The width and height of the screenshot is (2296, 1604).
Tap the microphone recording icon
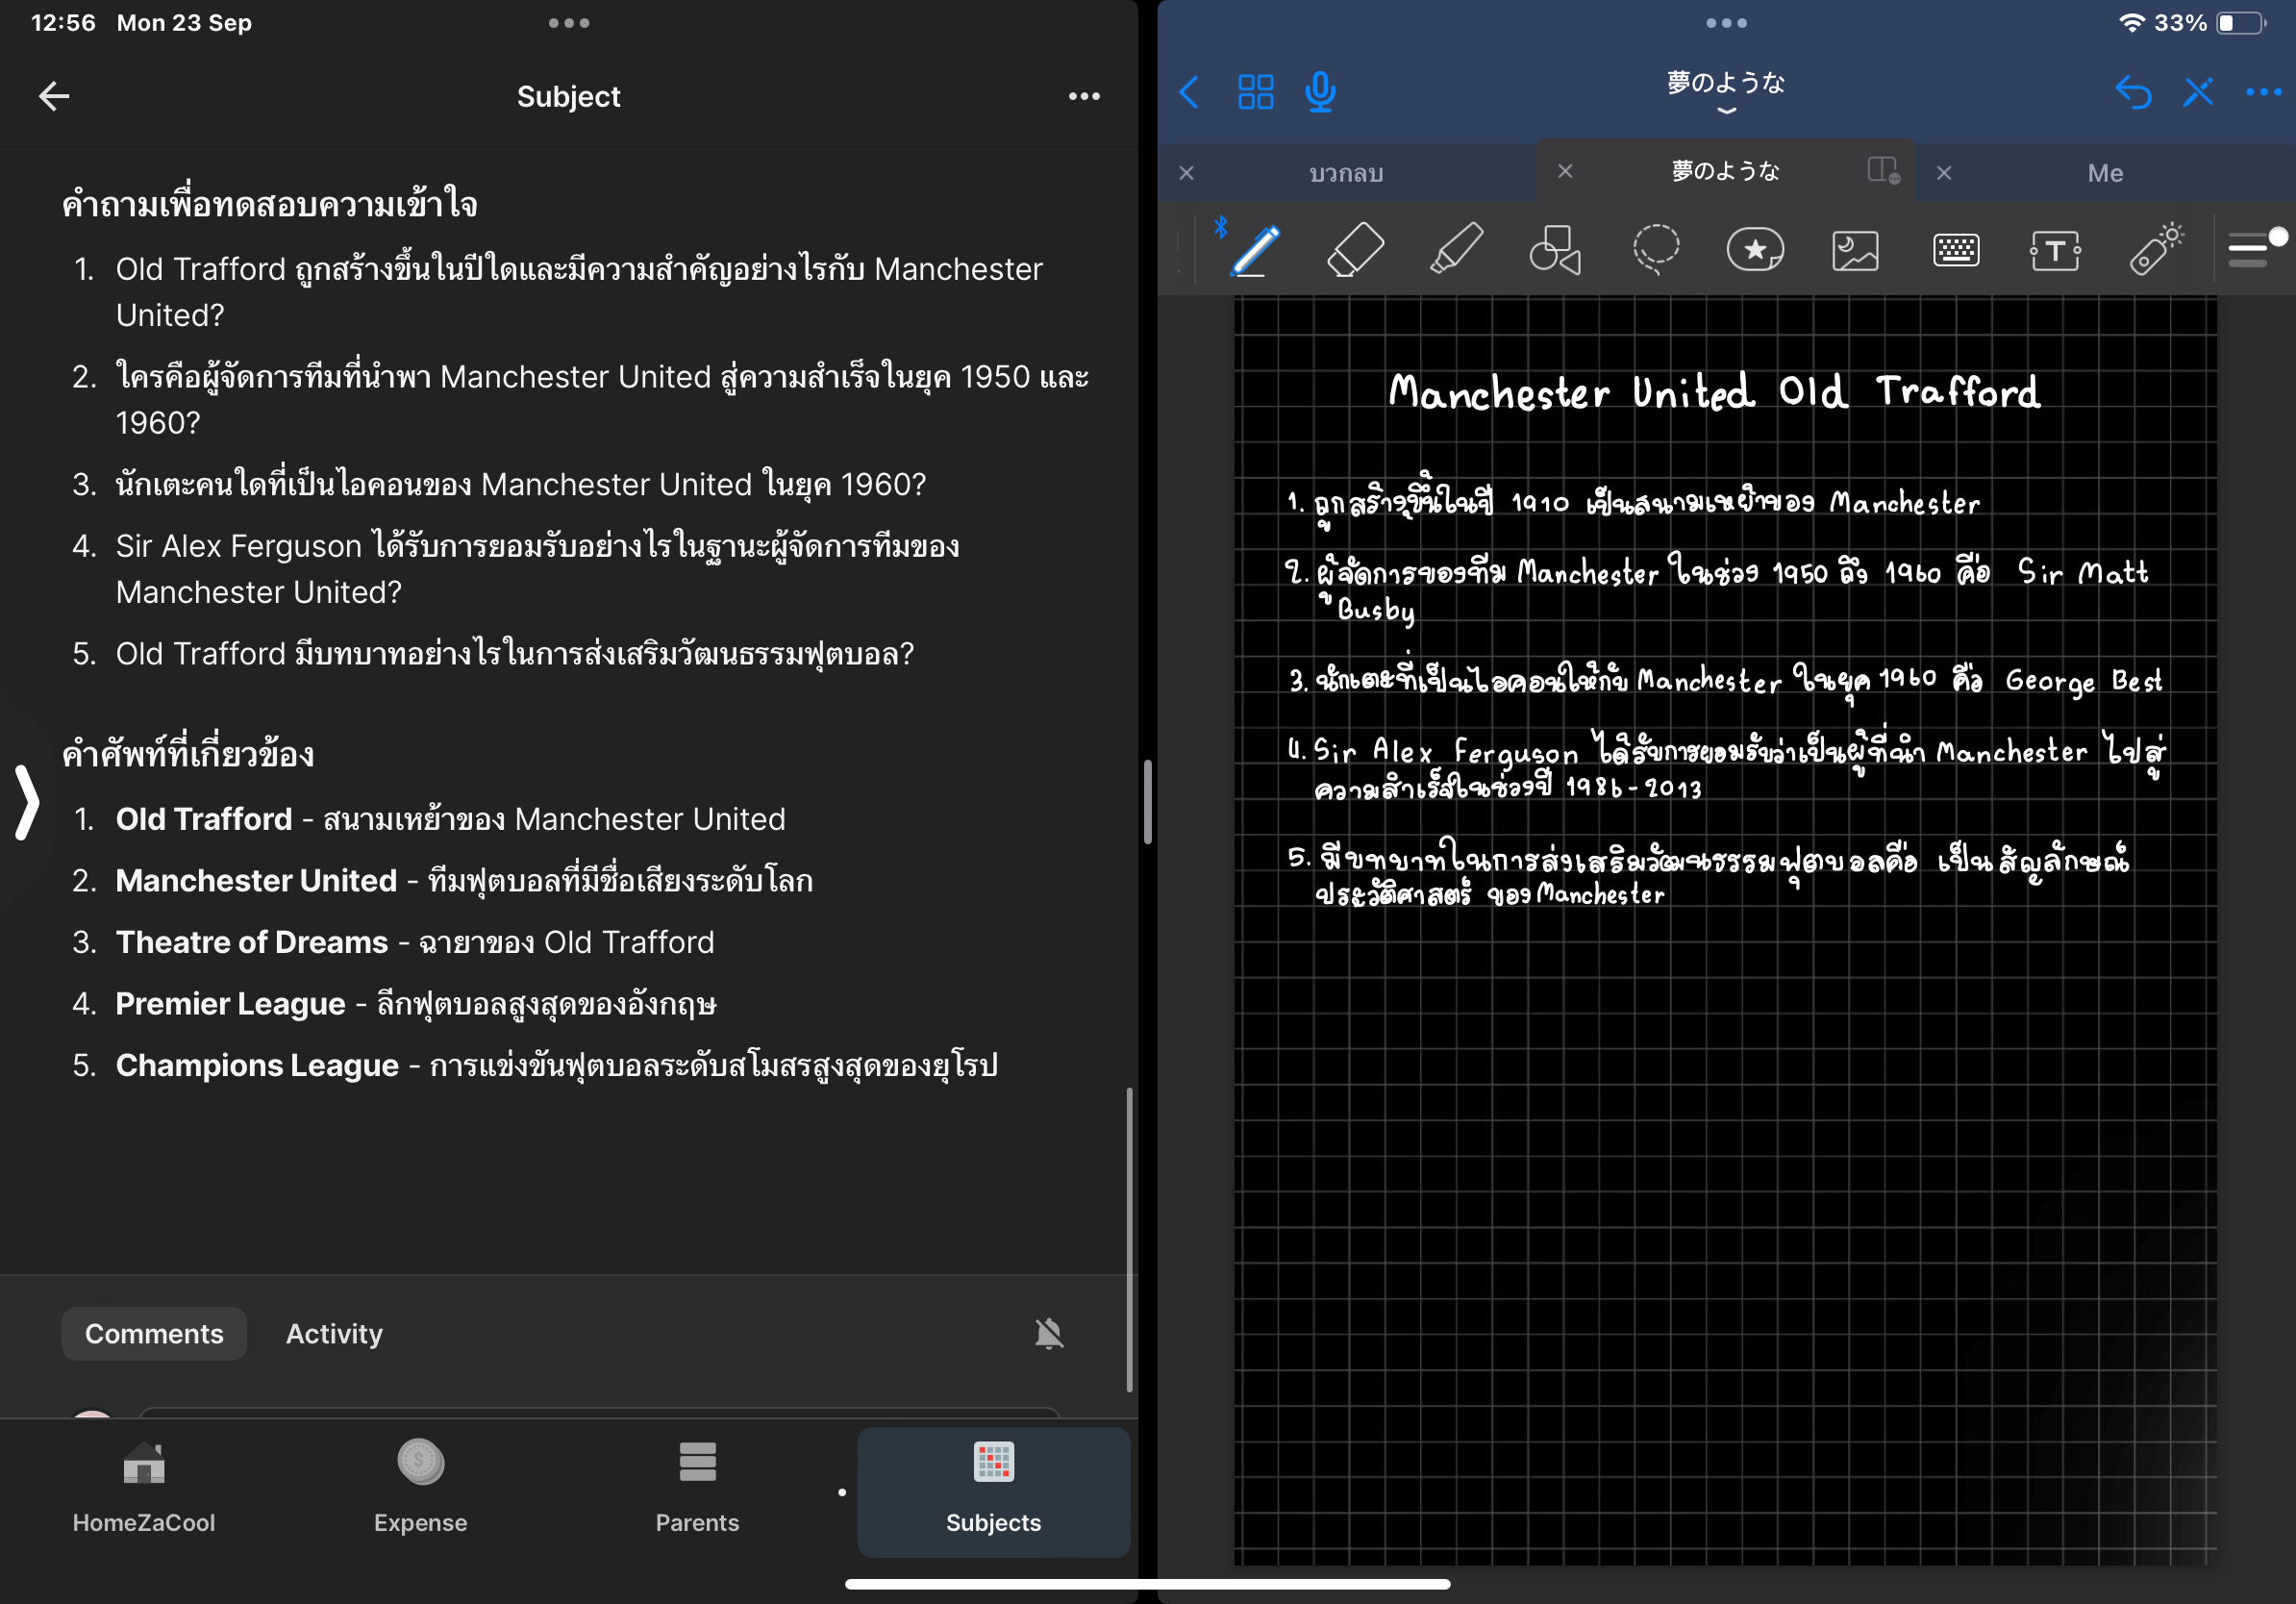click(x=1320, y=93)
